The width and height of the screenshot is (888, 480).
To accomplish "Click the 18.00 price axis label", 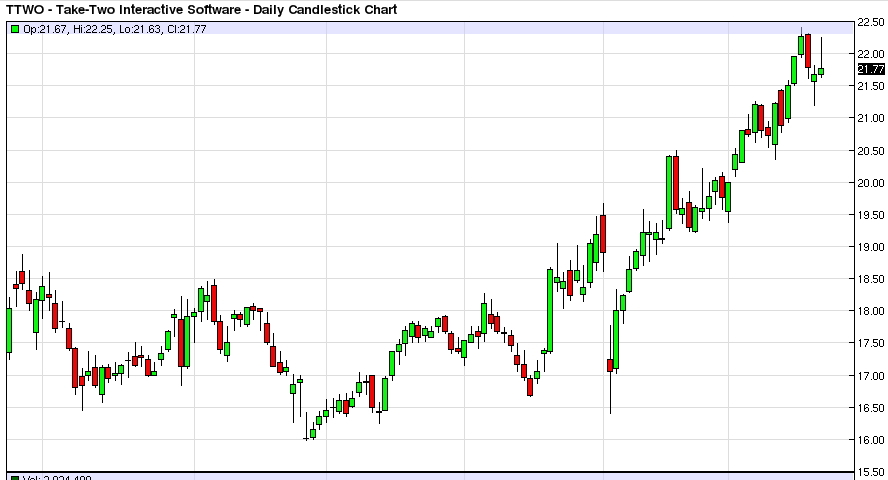I will (871, 311).
